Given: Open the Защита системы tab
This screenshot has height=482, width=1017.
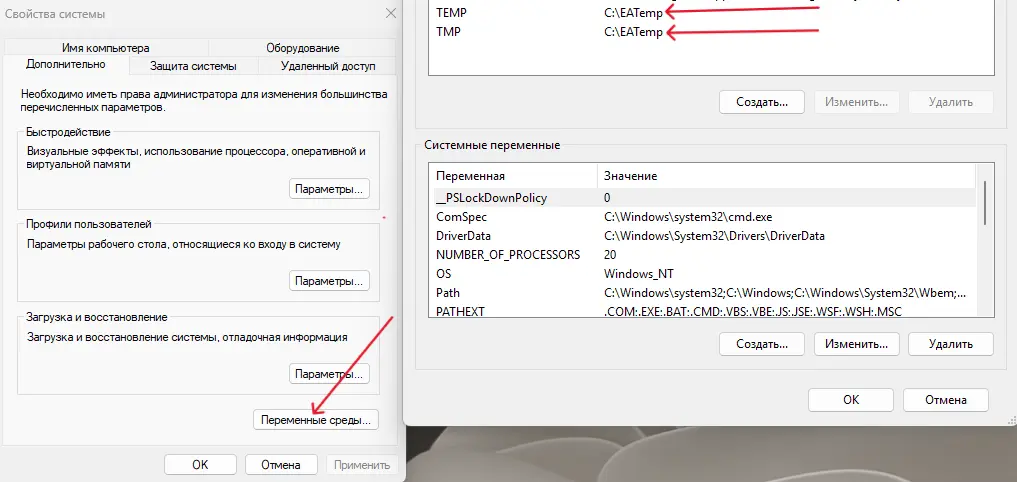Looking at the screenshot, I should point(193,66).
